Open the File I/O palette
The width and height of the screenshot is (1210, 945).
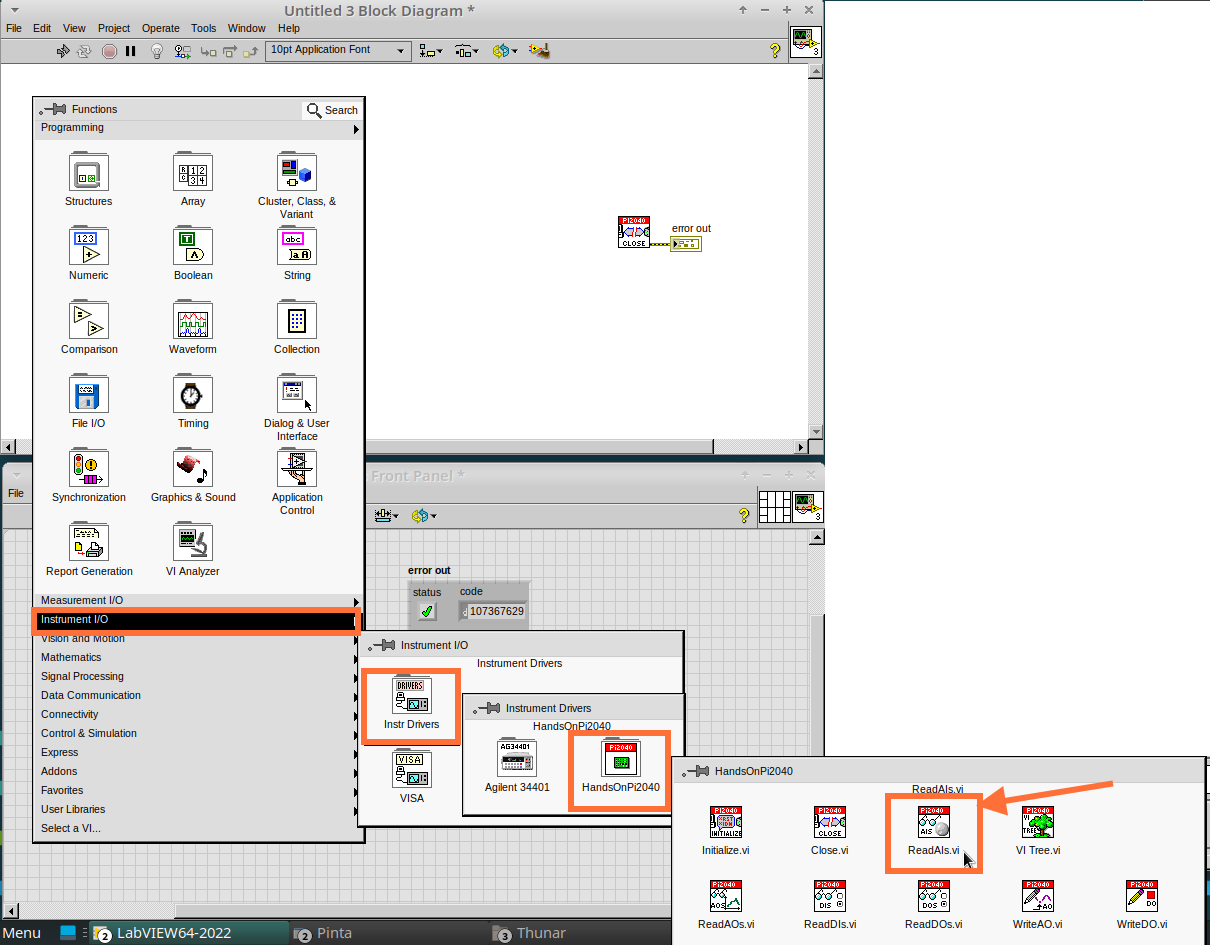89,402
